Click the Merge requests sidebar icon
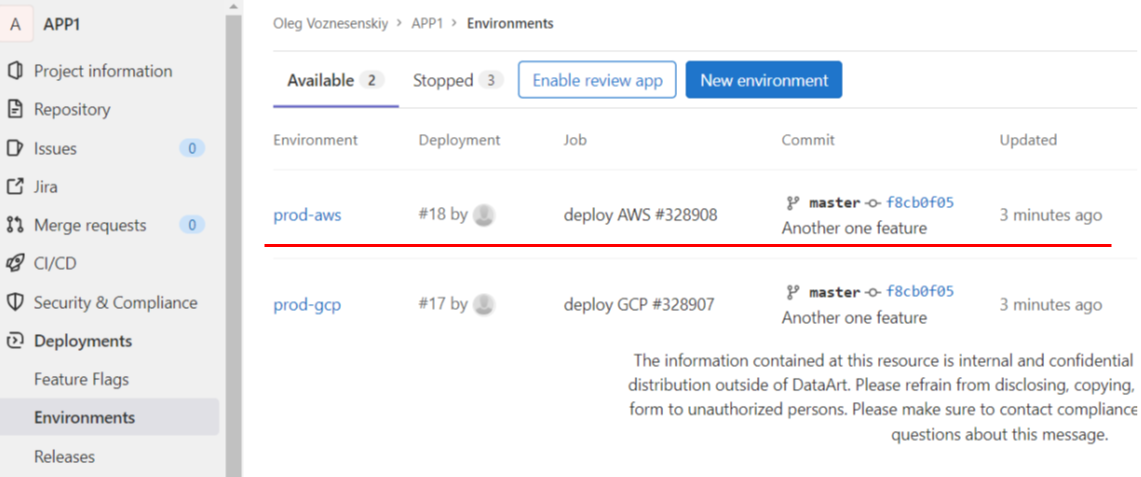This screenshot has height=477, width=1141. click(x=15, y=225)
